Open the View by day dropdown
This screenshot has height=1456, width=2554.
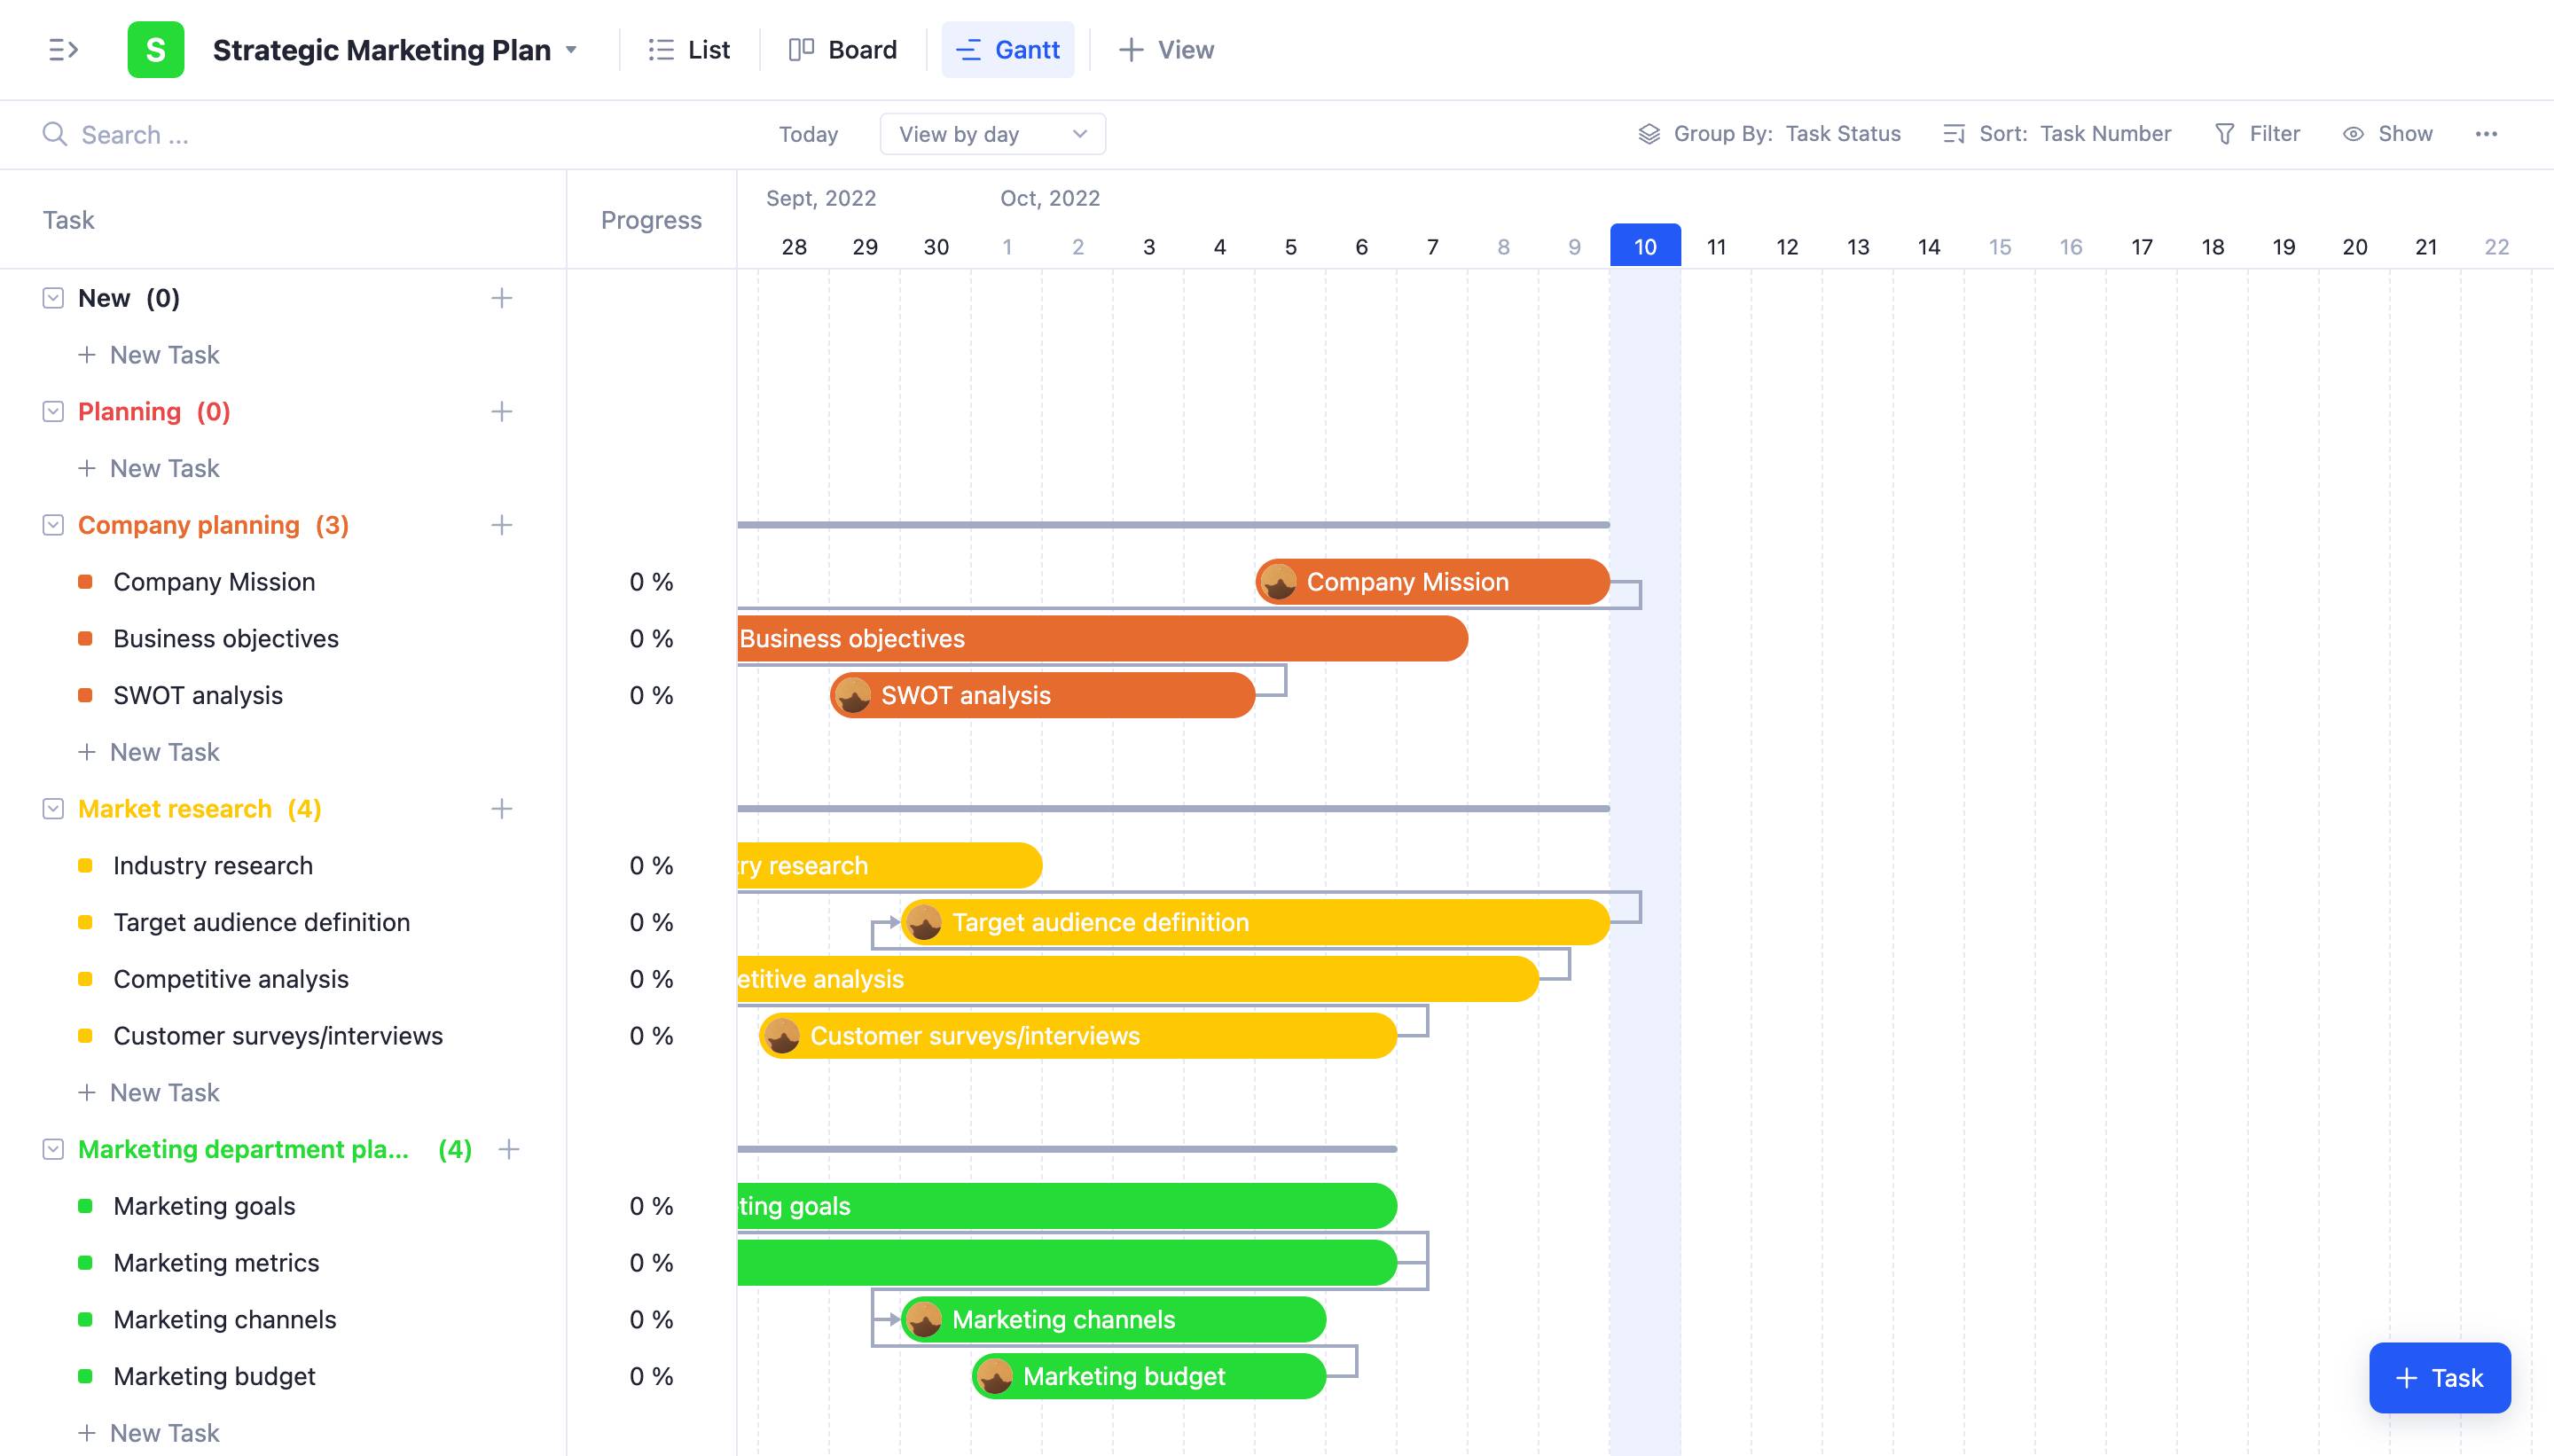tap(992, 133)
